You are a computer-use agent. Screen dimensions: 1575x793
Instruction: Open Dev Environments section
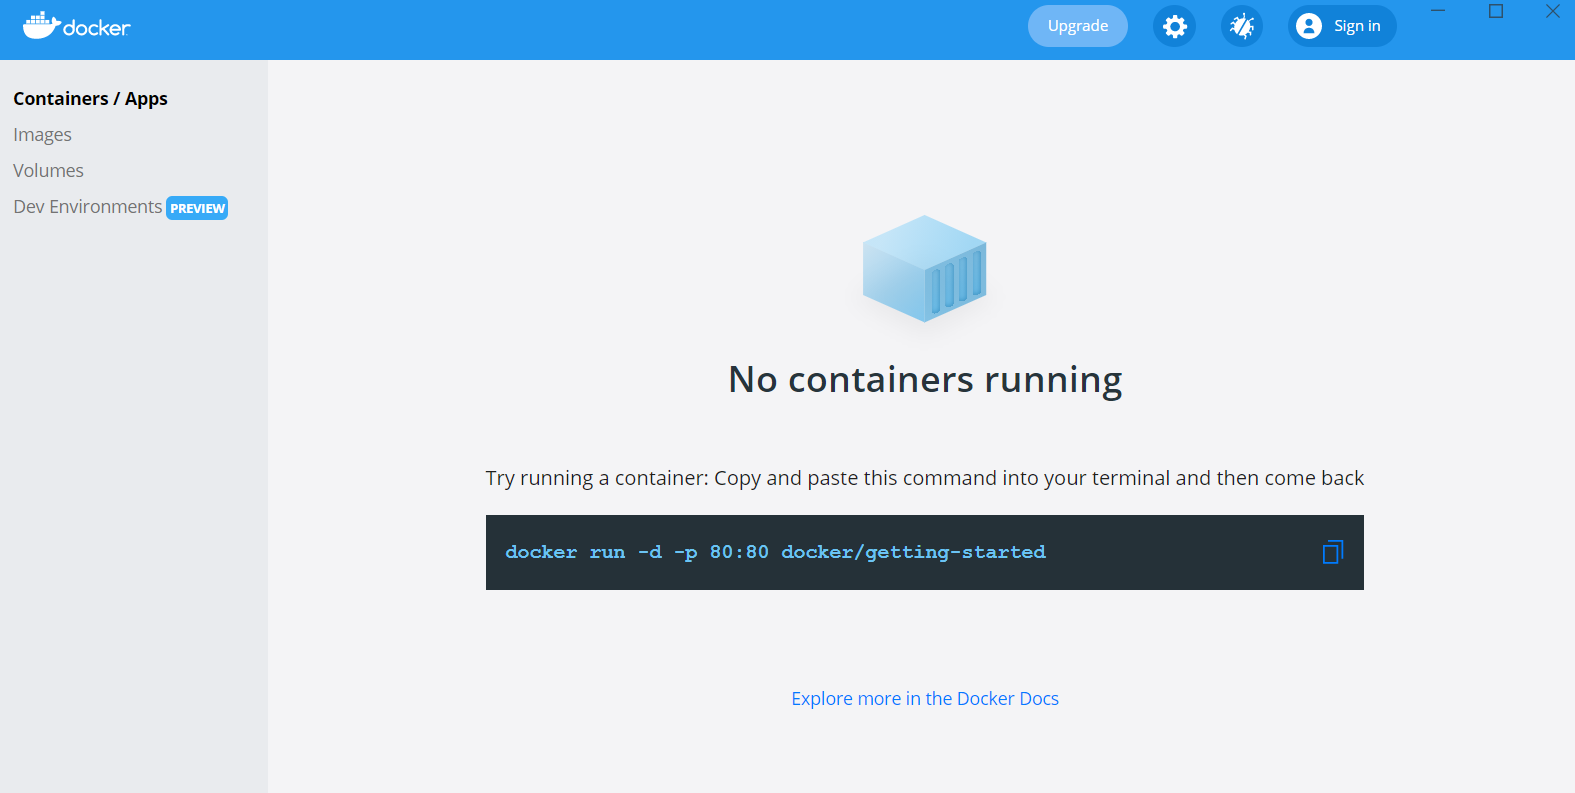click(x=88, y=207)
